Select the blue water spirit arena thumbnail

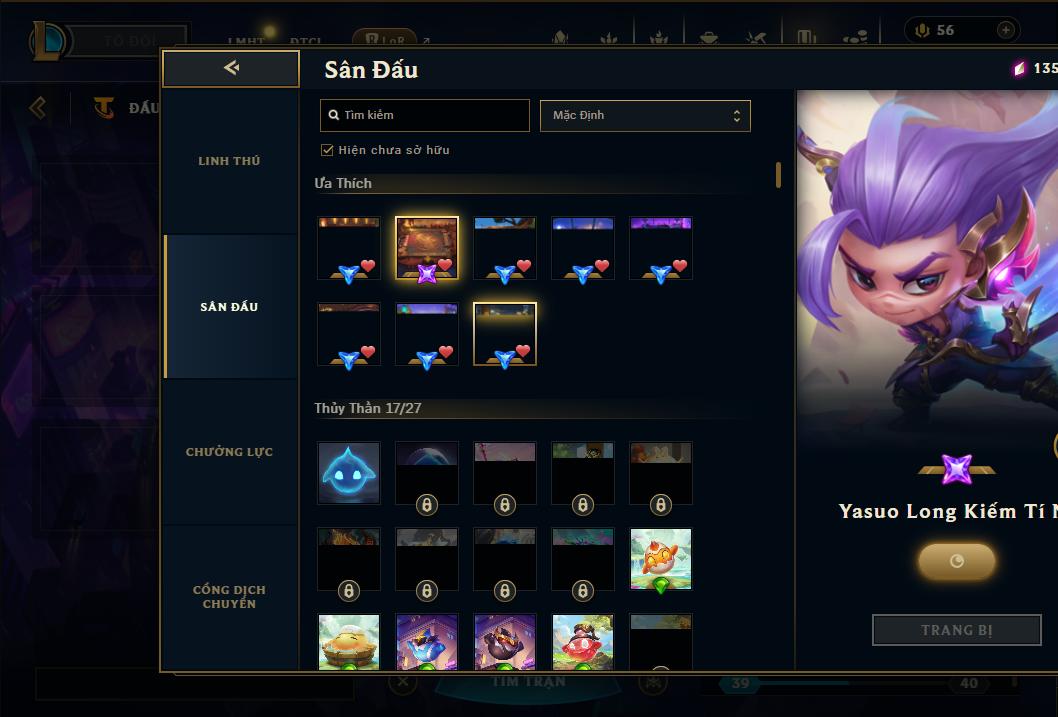(x=349, y=473)
